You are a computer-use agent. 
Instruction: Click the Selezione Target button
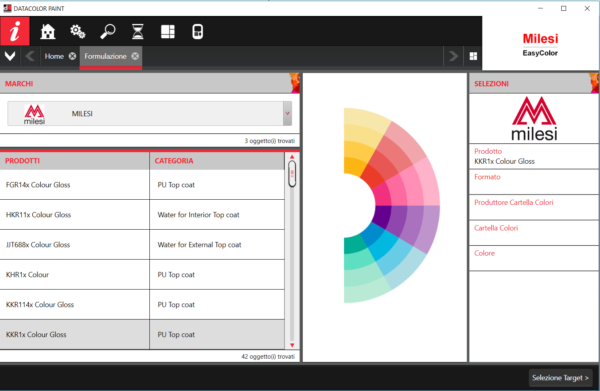click(x=560, y=378)
